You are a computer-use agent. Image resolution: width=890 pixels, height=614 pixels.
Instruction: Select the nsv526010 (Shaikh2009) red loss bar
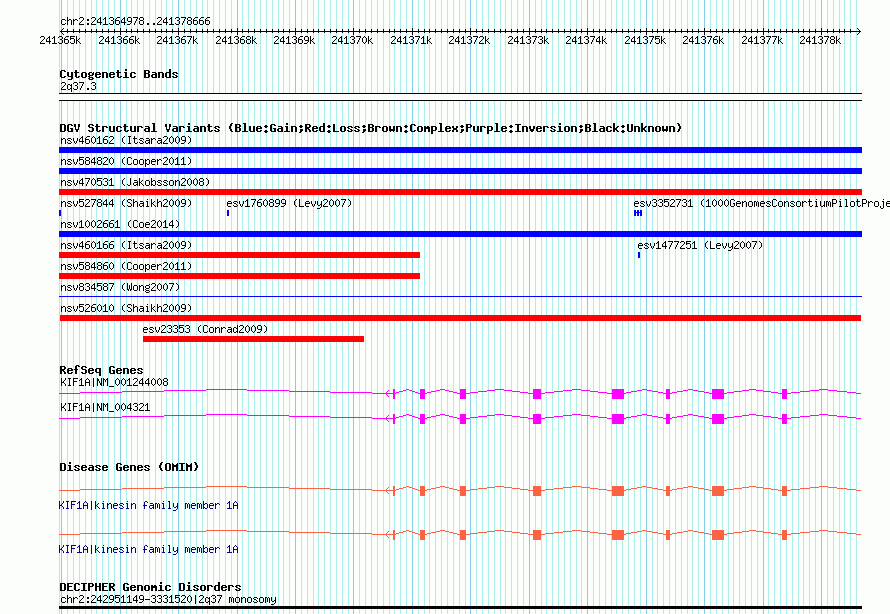pos(460,318)
